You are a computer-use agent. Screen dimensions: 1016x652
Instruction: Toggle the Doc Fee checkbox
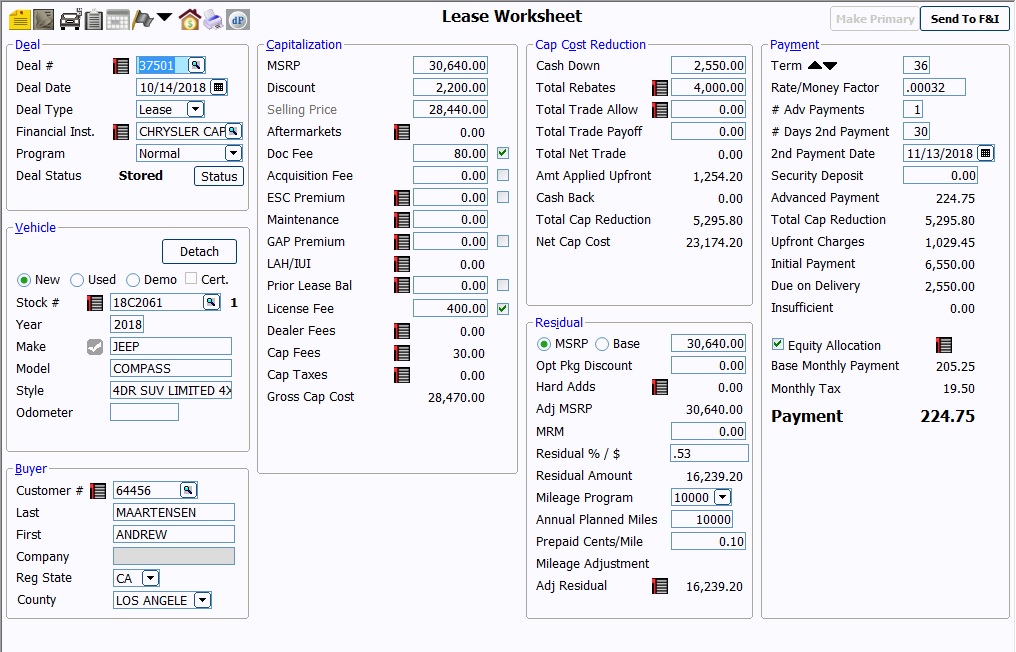pyautogui.click(x=503, y=153)
